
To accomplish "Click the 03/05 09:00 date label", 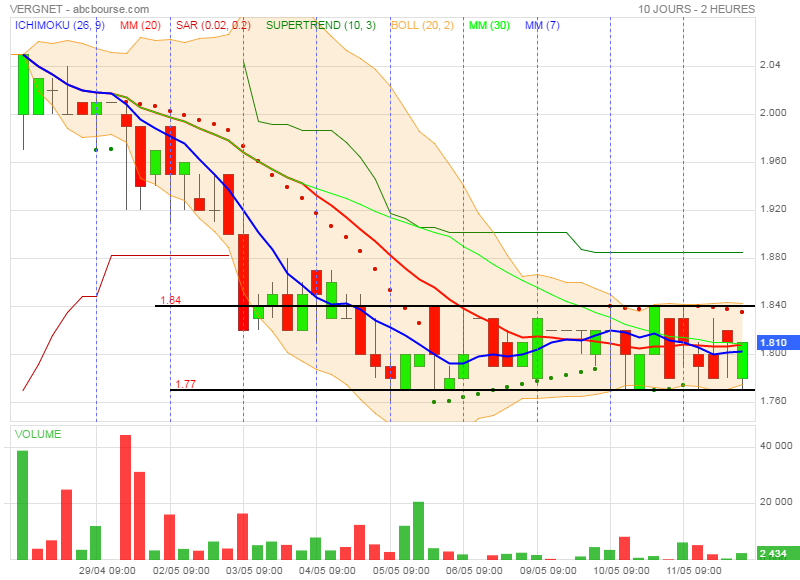I will tap(254, 570).
